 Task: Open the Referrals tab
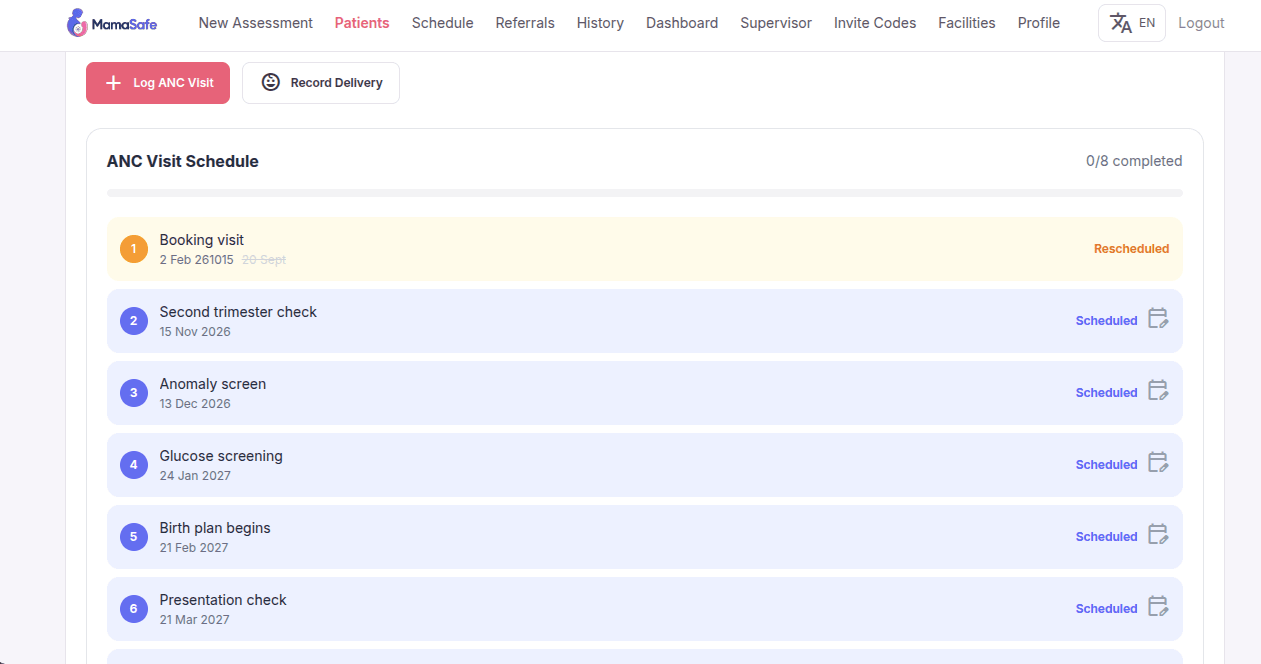click(x=525, y=23)
